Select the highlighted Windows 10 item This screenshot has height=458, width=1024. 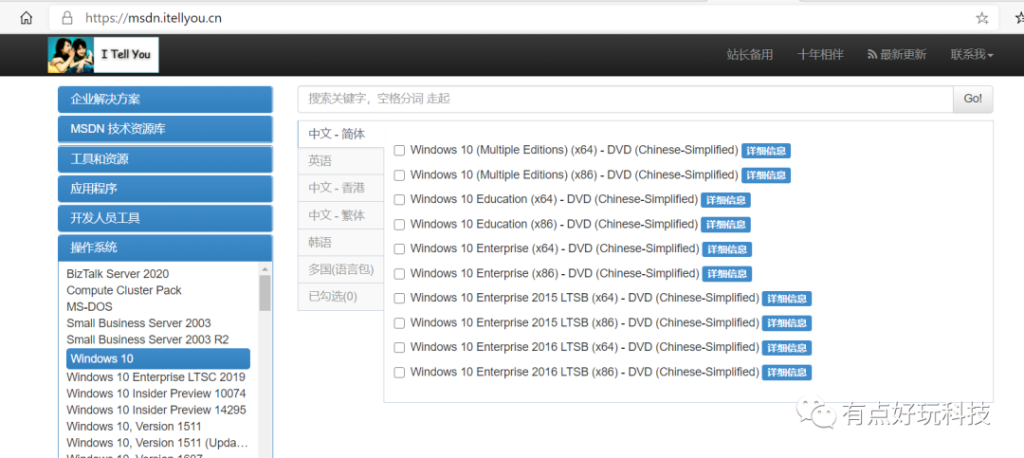[158, 359]
